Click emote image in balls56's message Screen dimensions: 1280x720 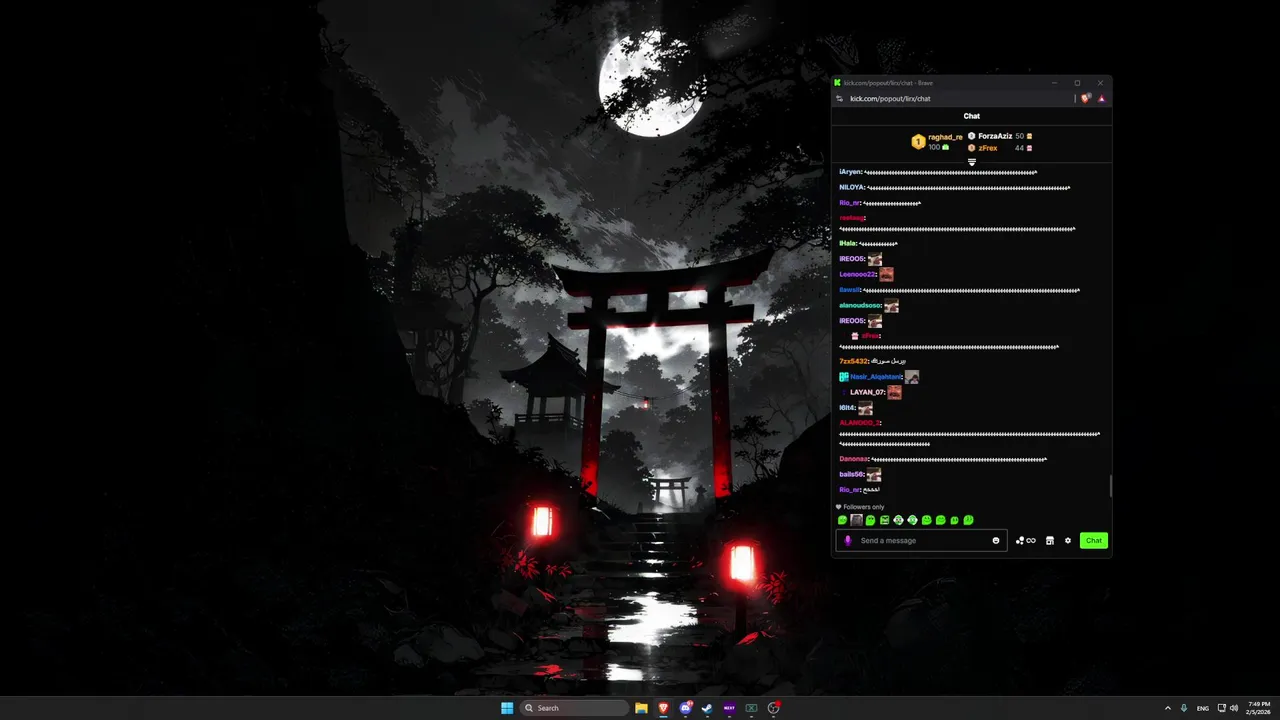tap(873, 475)
